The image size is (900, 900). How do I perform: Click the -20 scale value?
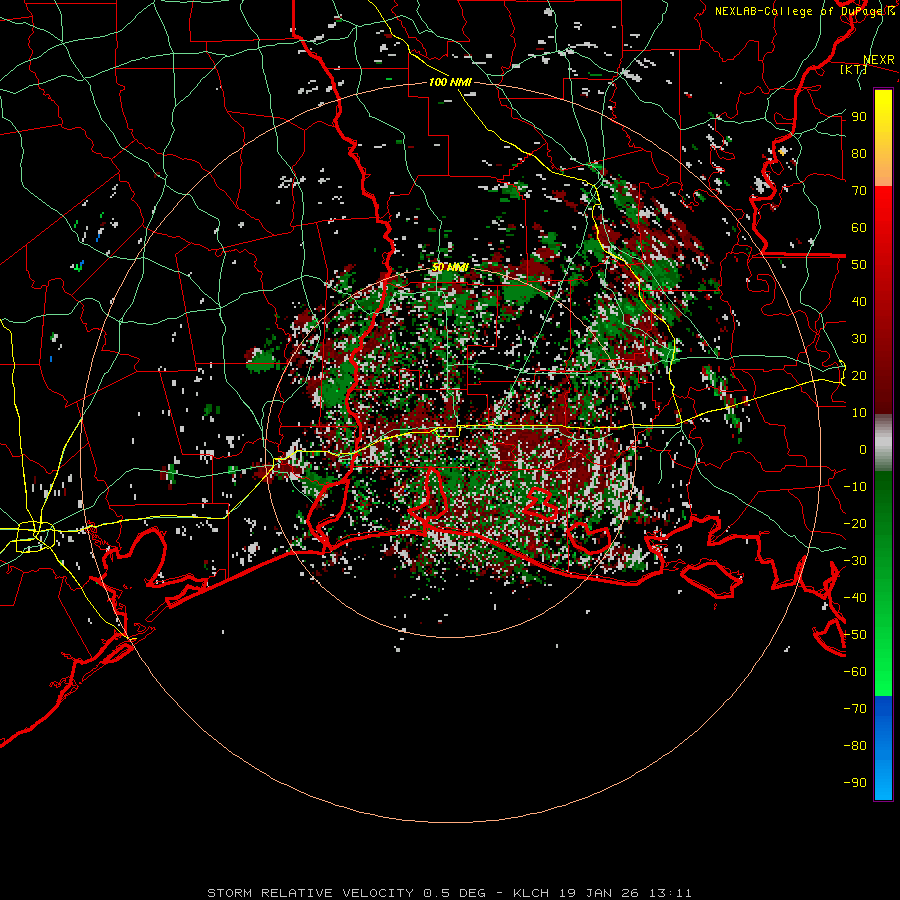point(855,524)
